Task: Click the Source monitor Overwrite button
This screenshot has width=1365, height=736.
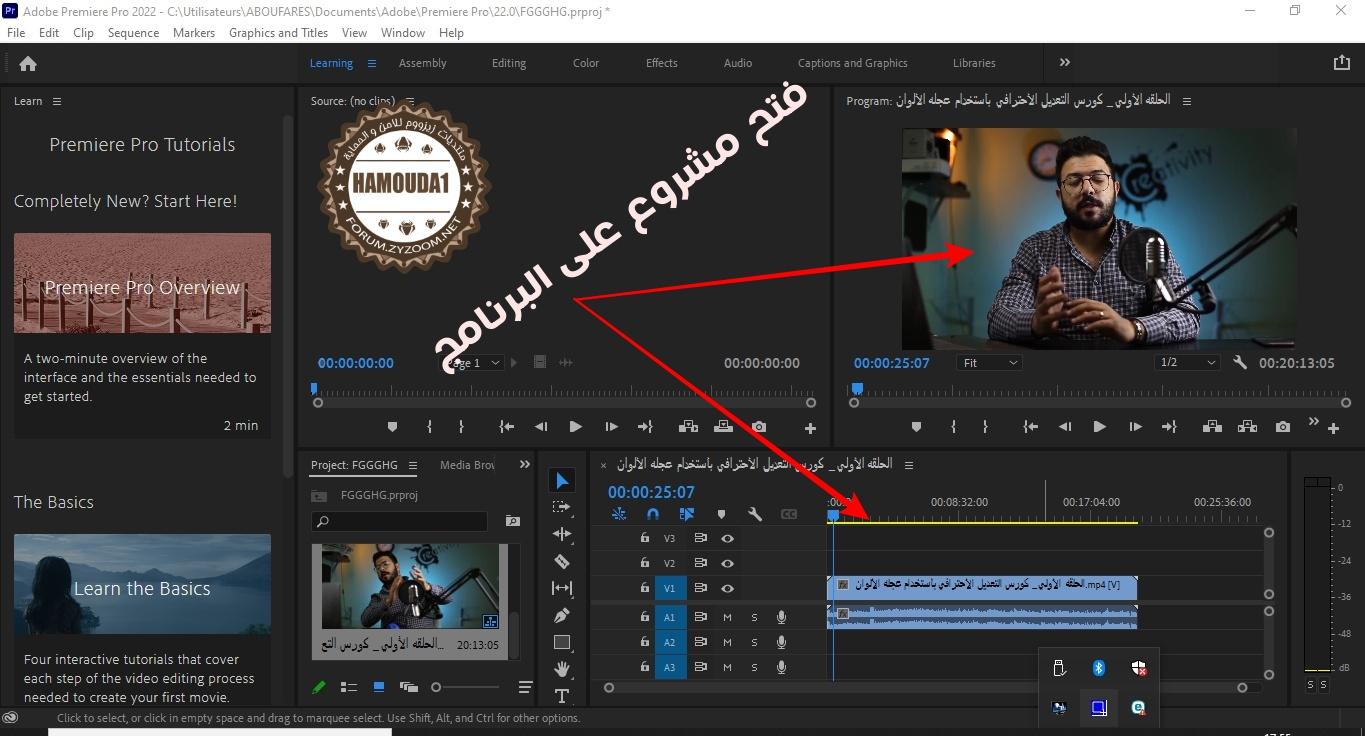Action: pyautogui.click(x=723, y=427)
